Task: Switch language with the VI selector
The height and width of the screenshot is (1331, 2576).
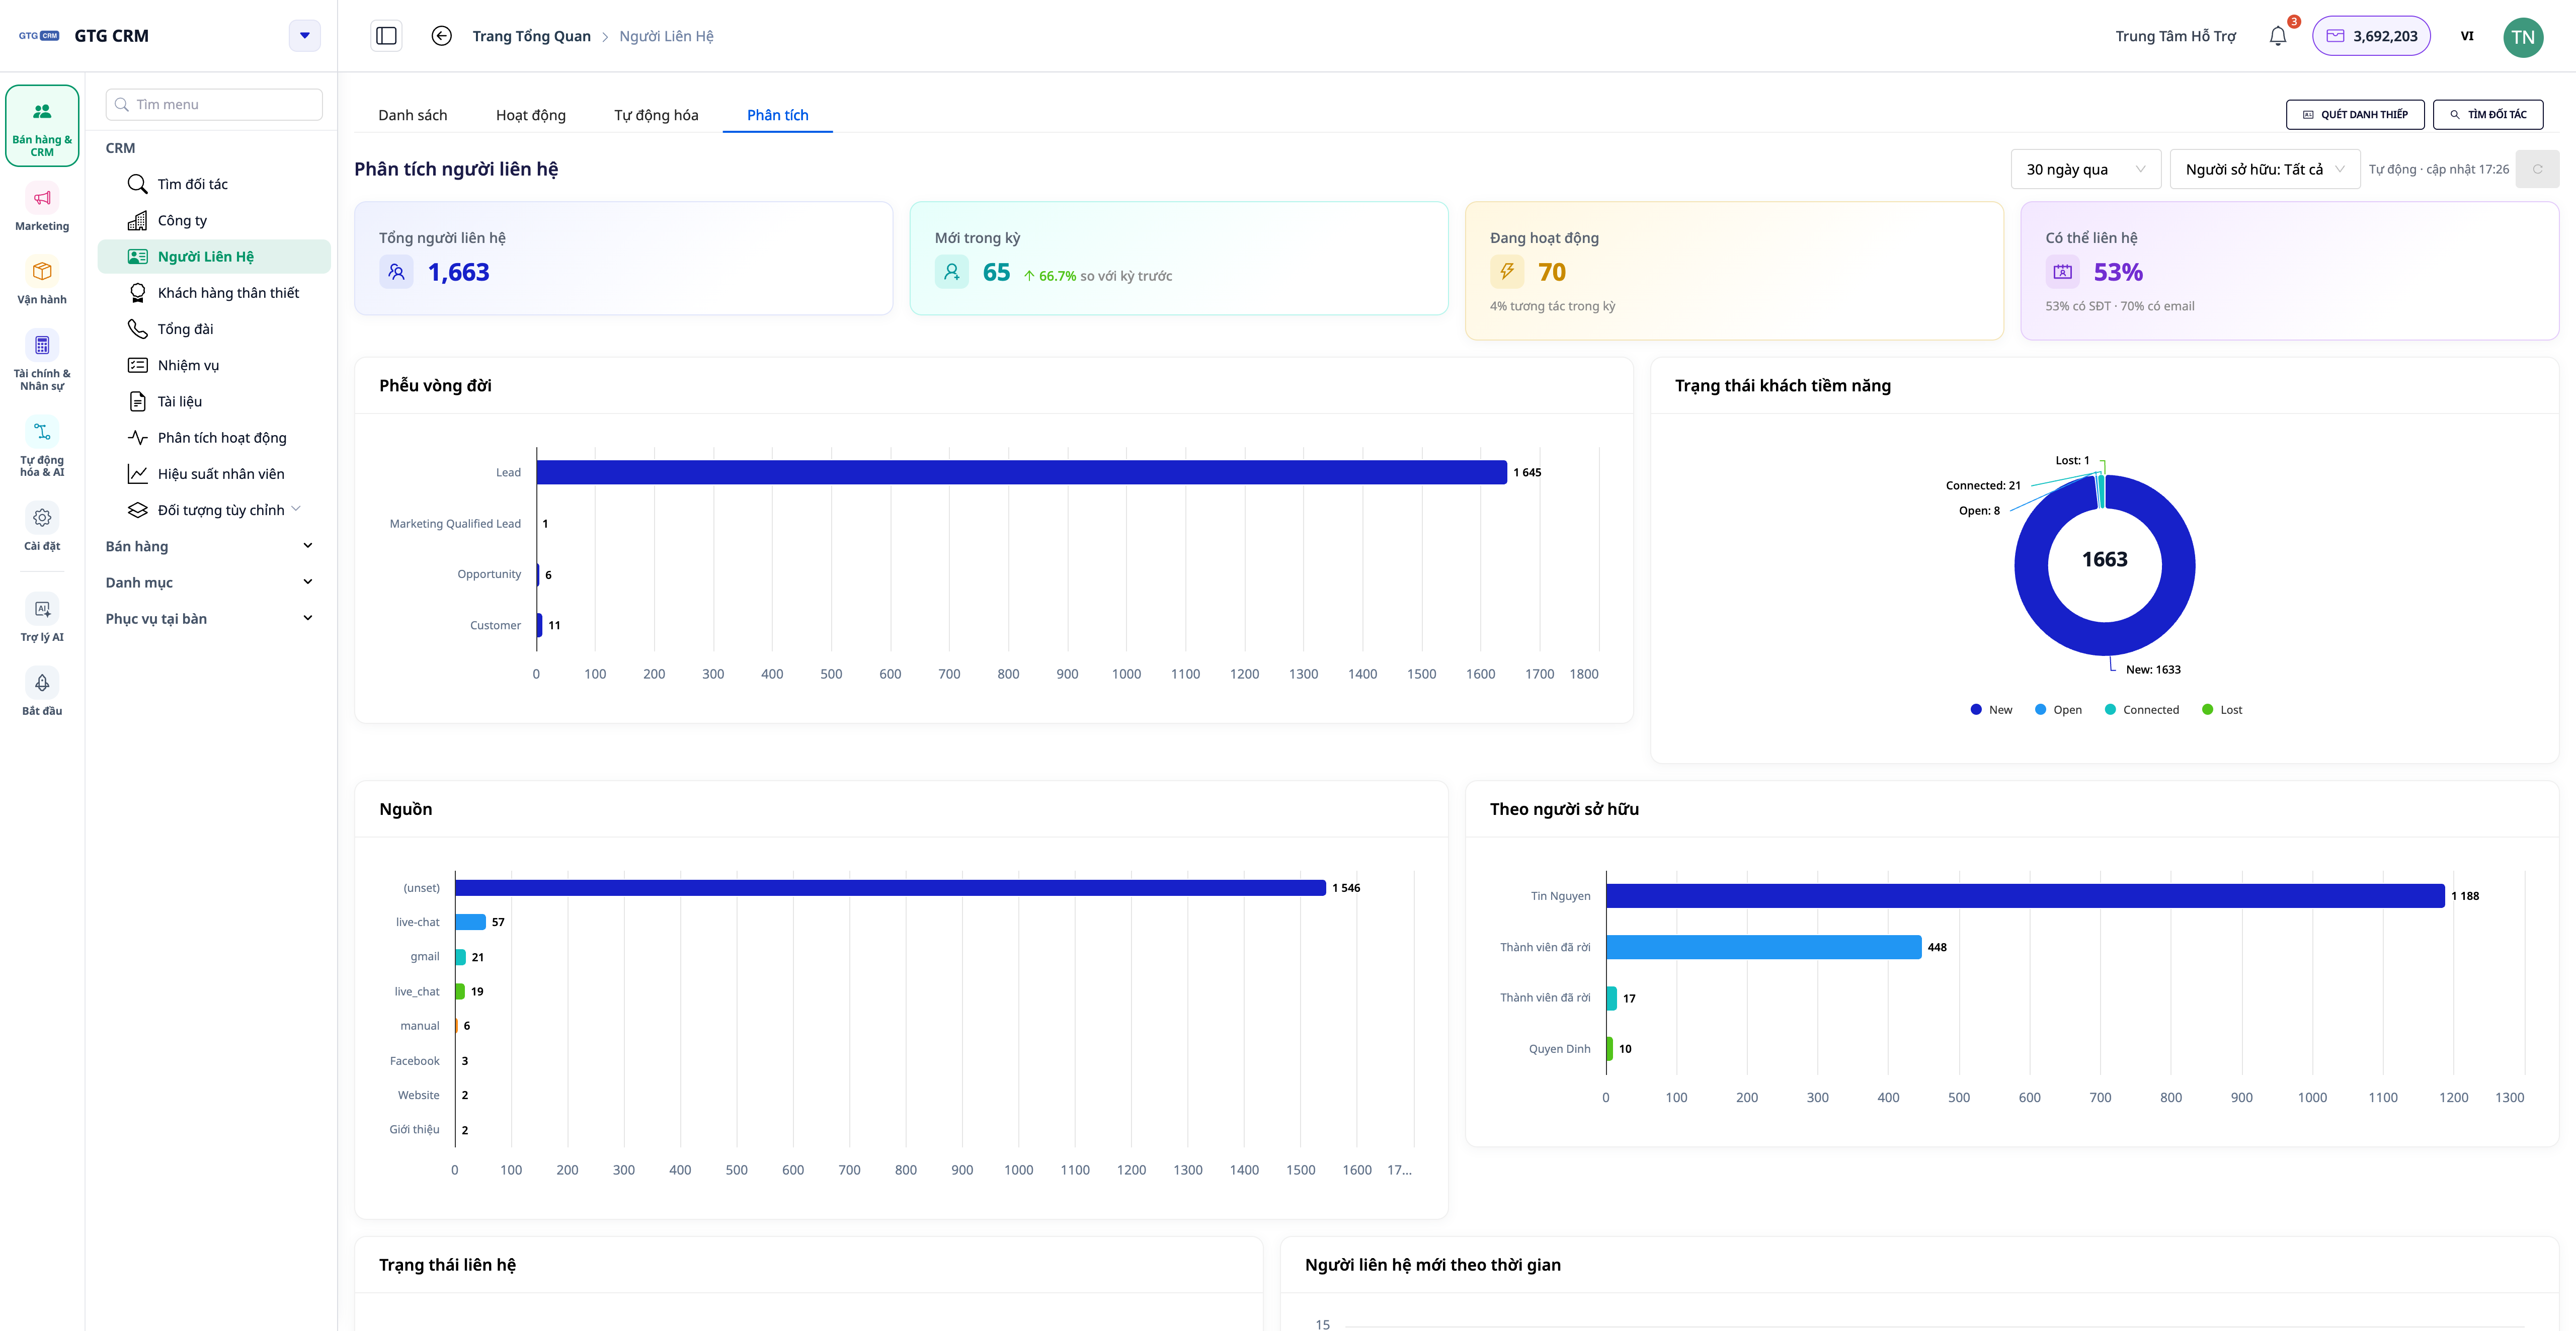Action: point(2467,36)
